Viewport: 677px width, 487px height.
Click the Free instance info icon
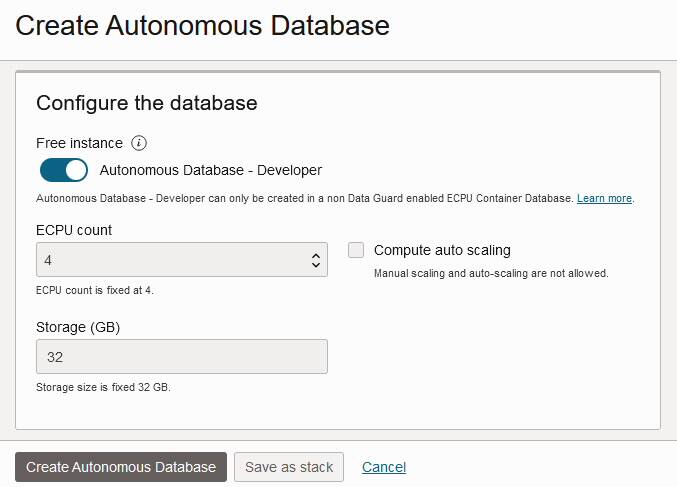coord(140,143)
